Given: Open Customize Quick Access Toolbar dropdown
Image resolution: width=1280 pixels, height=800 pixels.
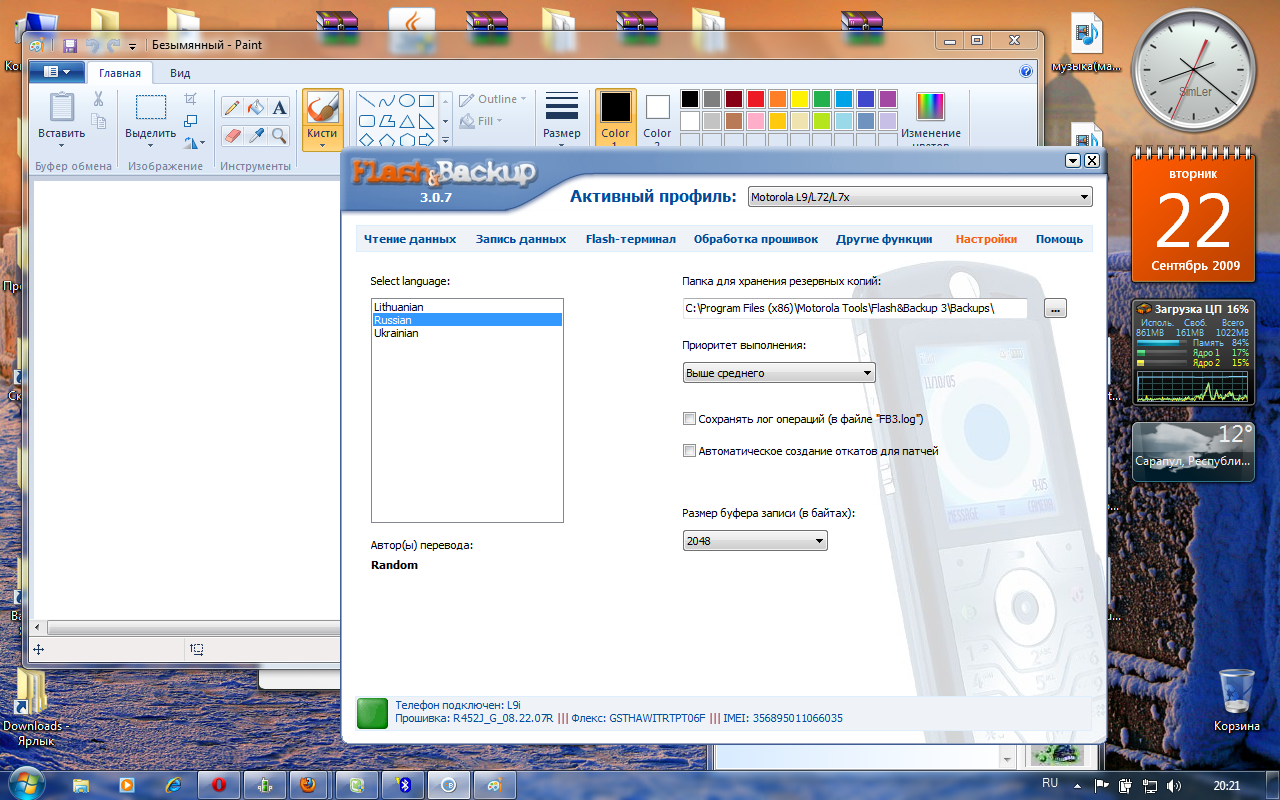Looking at the screenshot, I should click(x=132, y=46).
